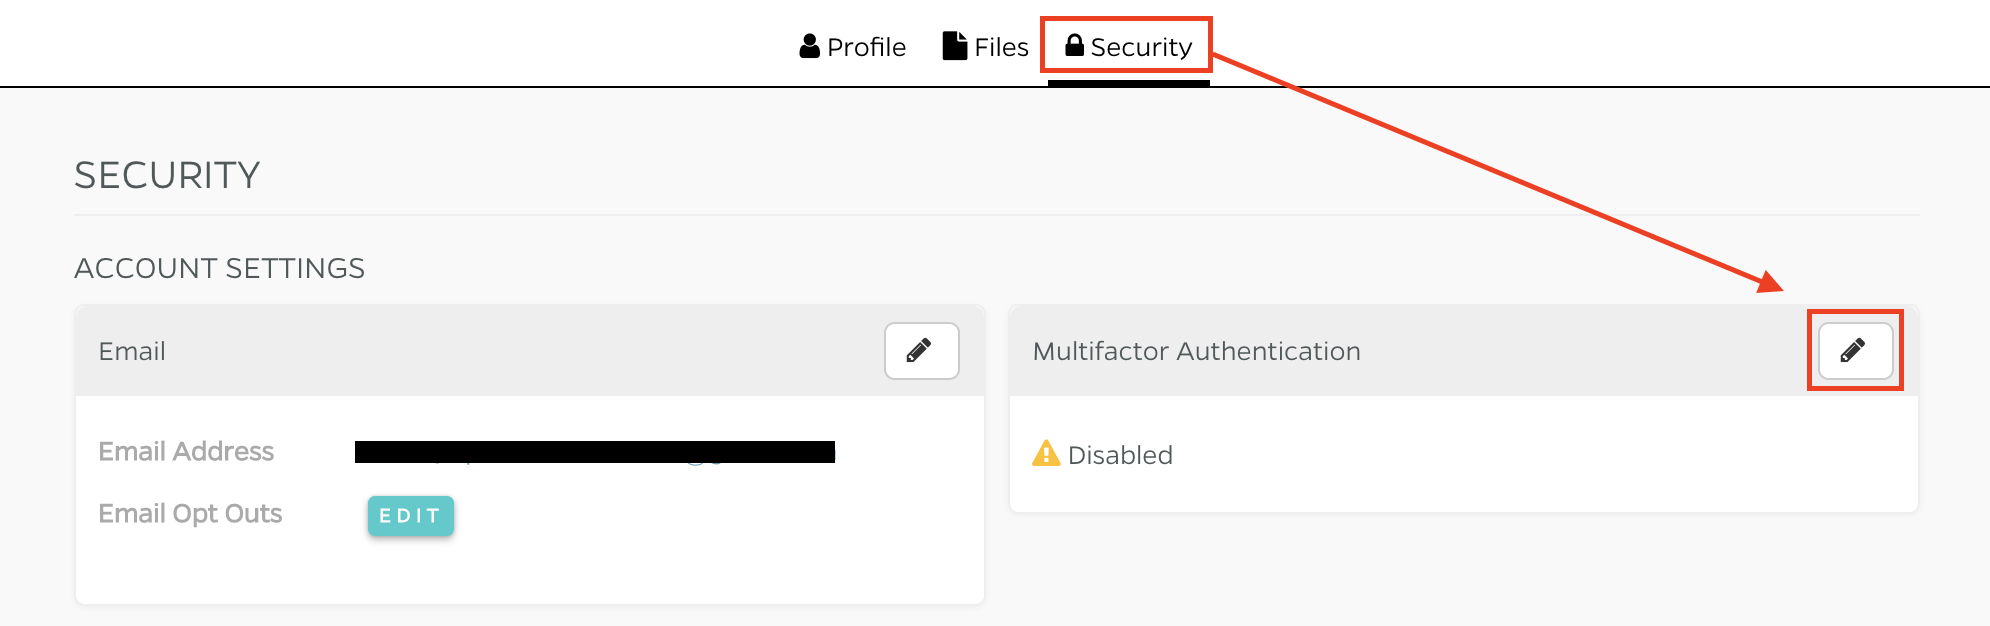The image size is (1990, 626).
Task: Click the person icon beside Profile
Action: point(810,46)
